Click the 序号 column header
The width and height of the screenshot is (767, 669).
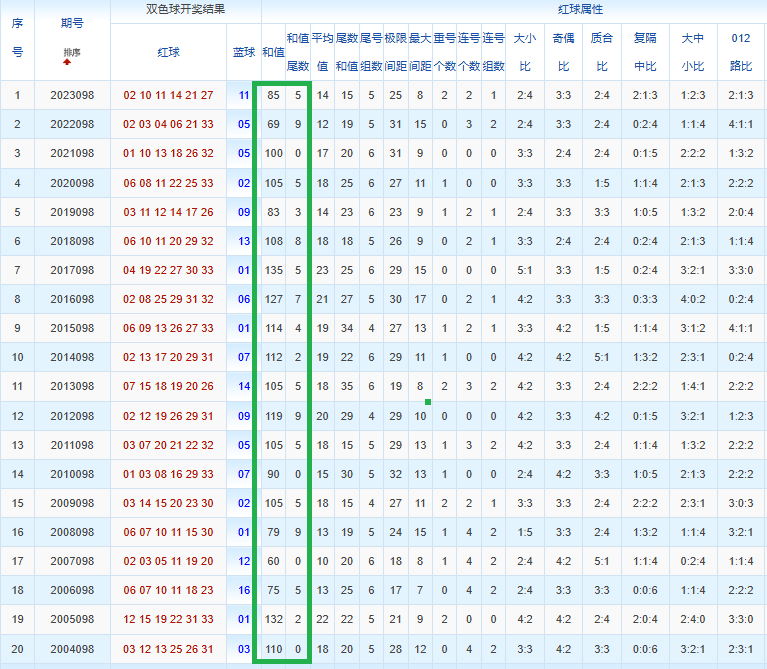(17, 38)
